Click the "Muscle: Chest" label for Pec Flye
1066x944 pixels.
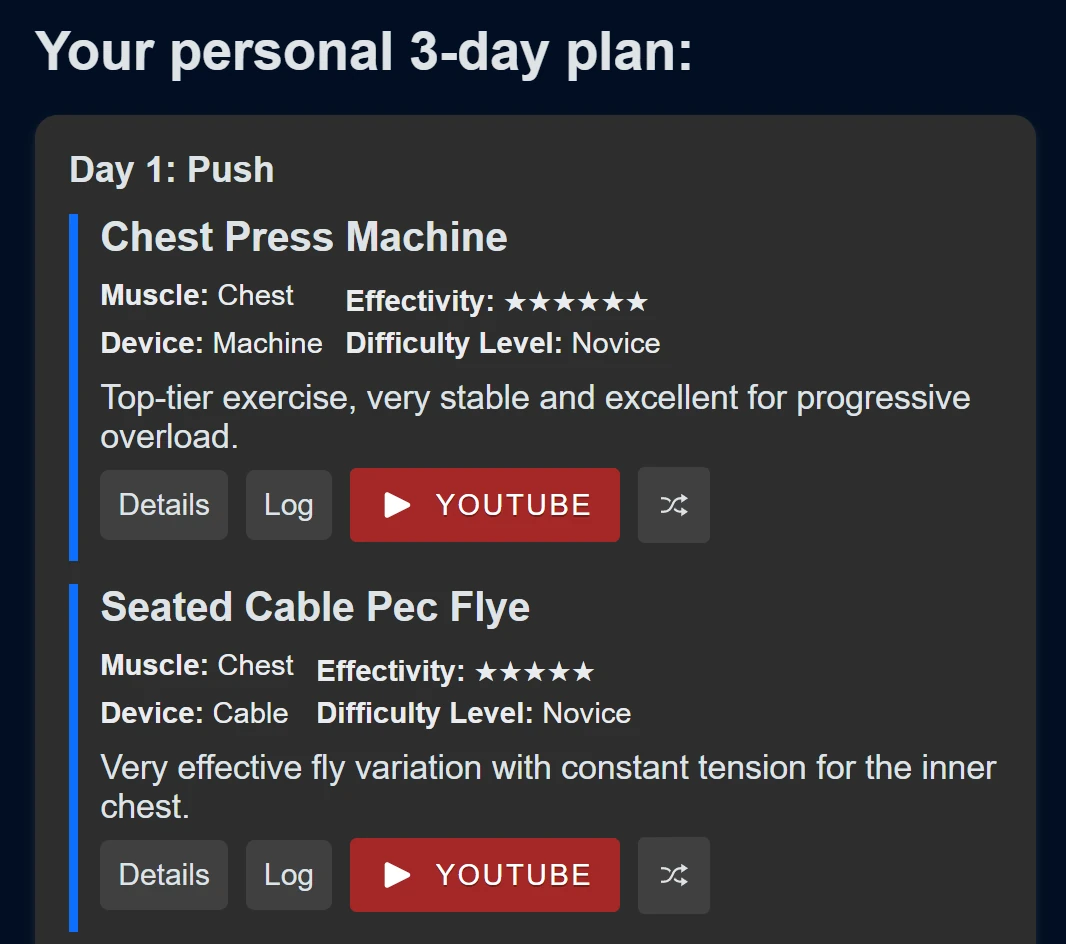(x=197, y=665)
